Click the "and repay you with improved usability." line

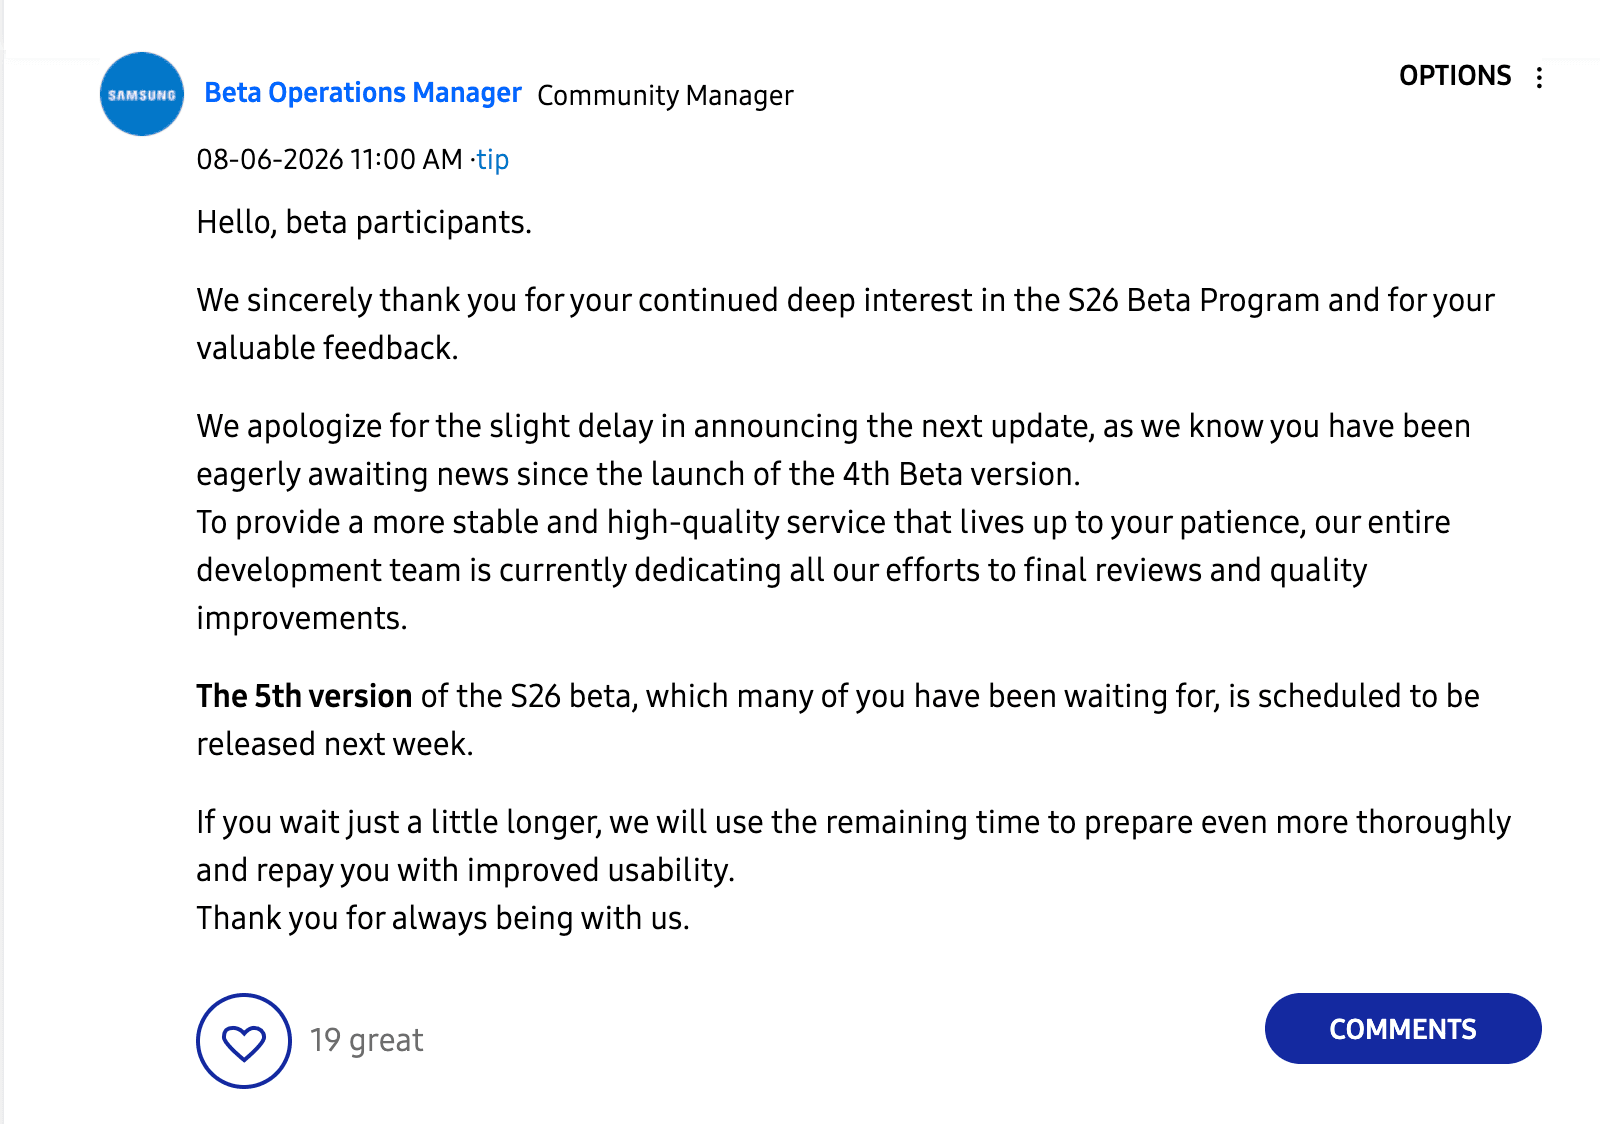pos(465,870)
